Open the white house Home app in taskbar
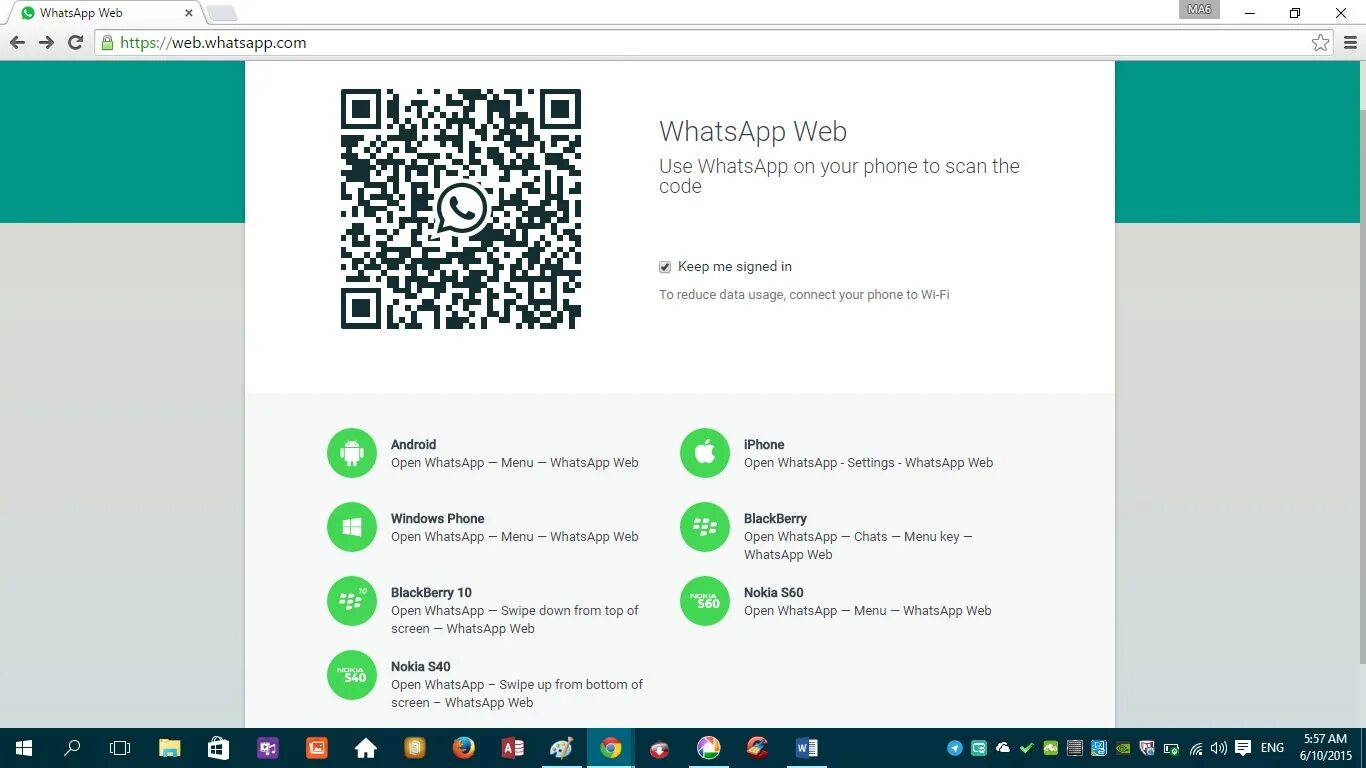This screenshot has width=1366, height=768. (365, 748)
